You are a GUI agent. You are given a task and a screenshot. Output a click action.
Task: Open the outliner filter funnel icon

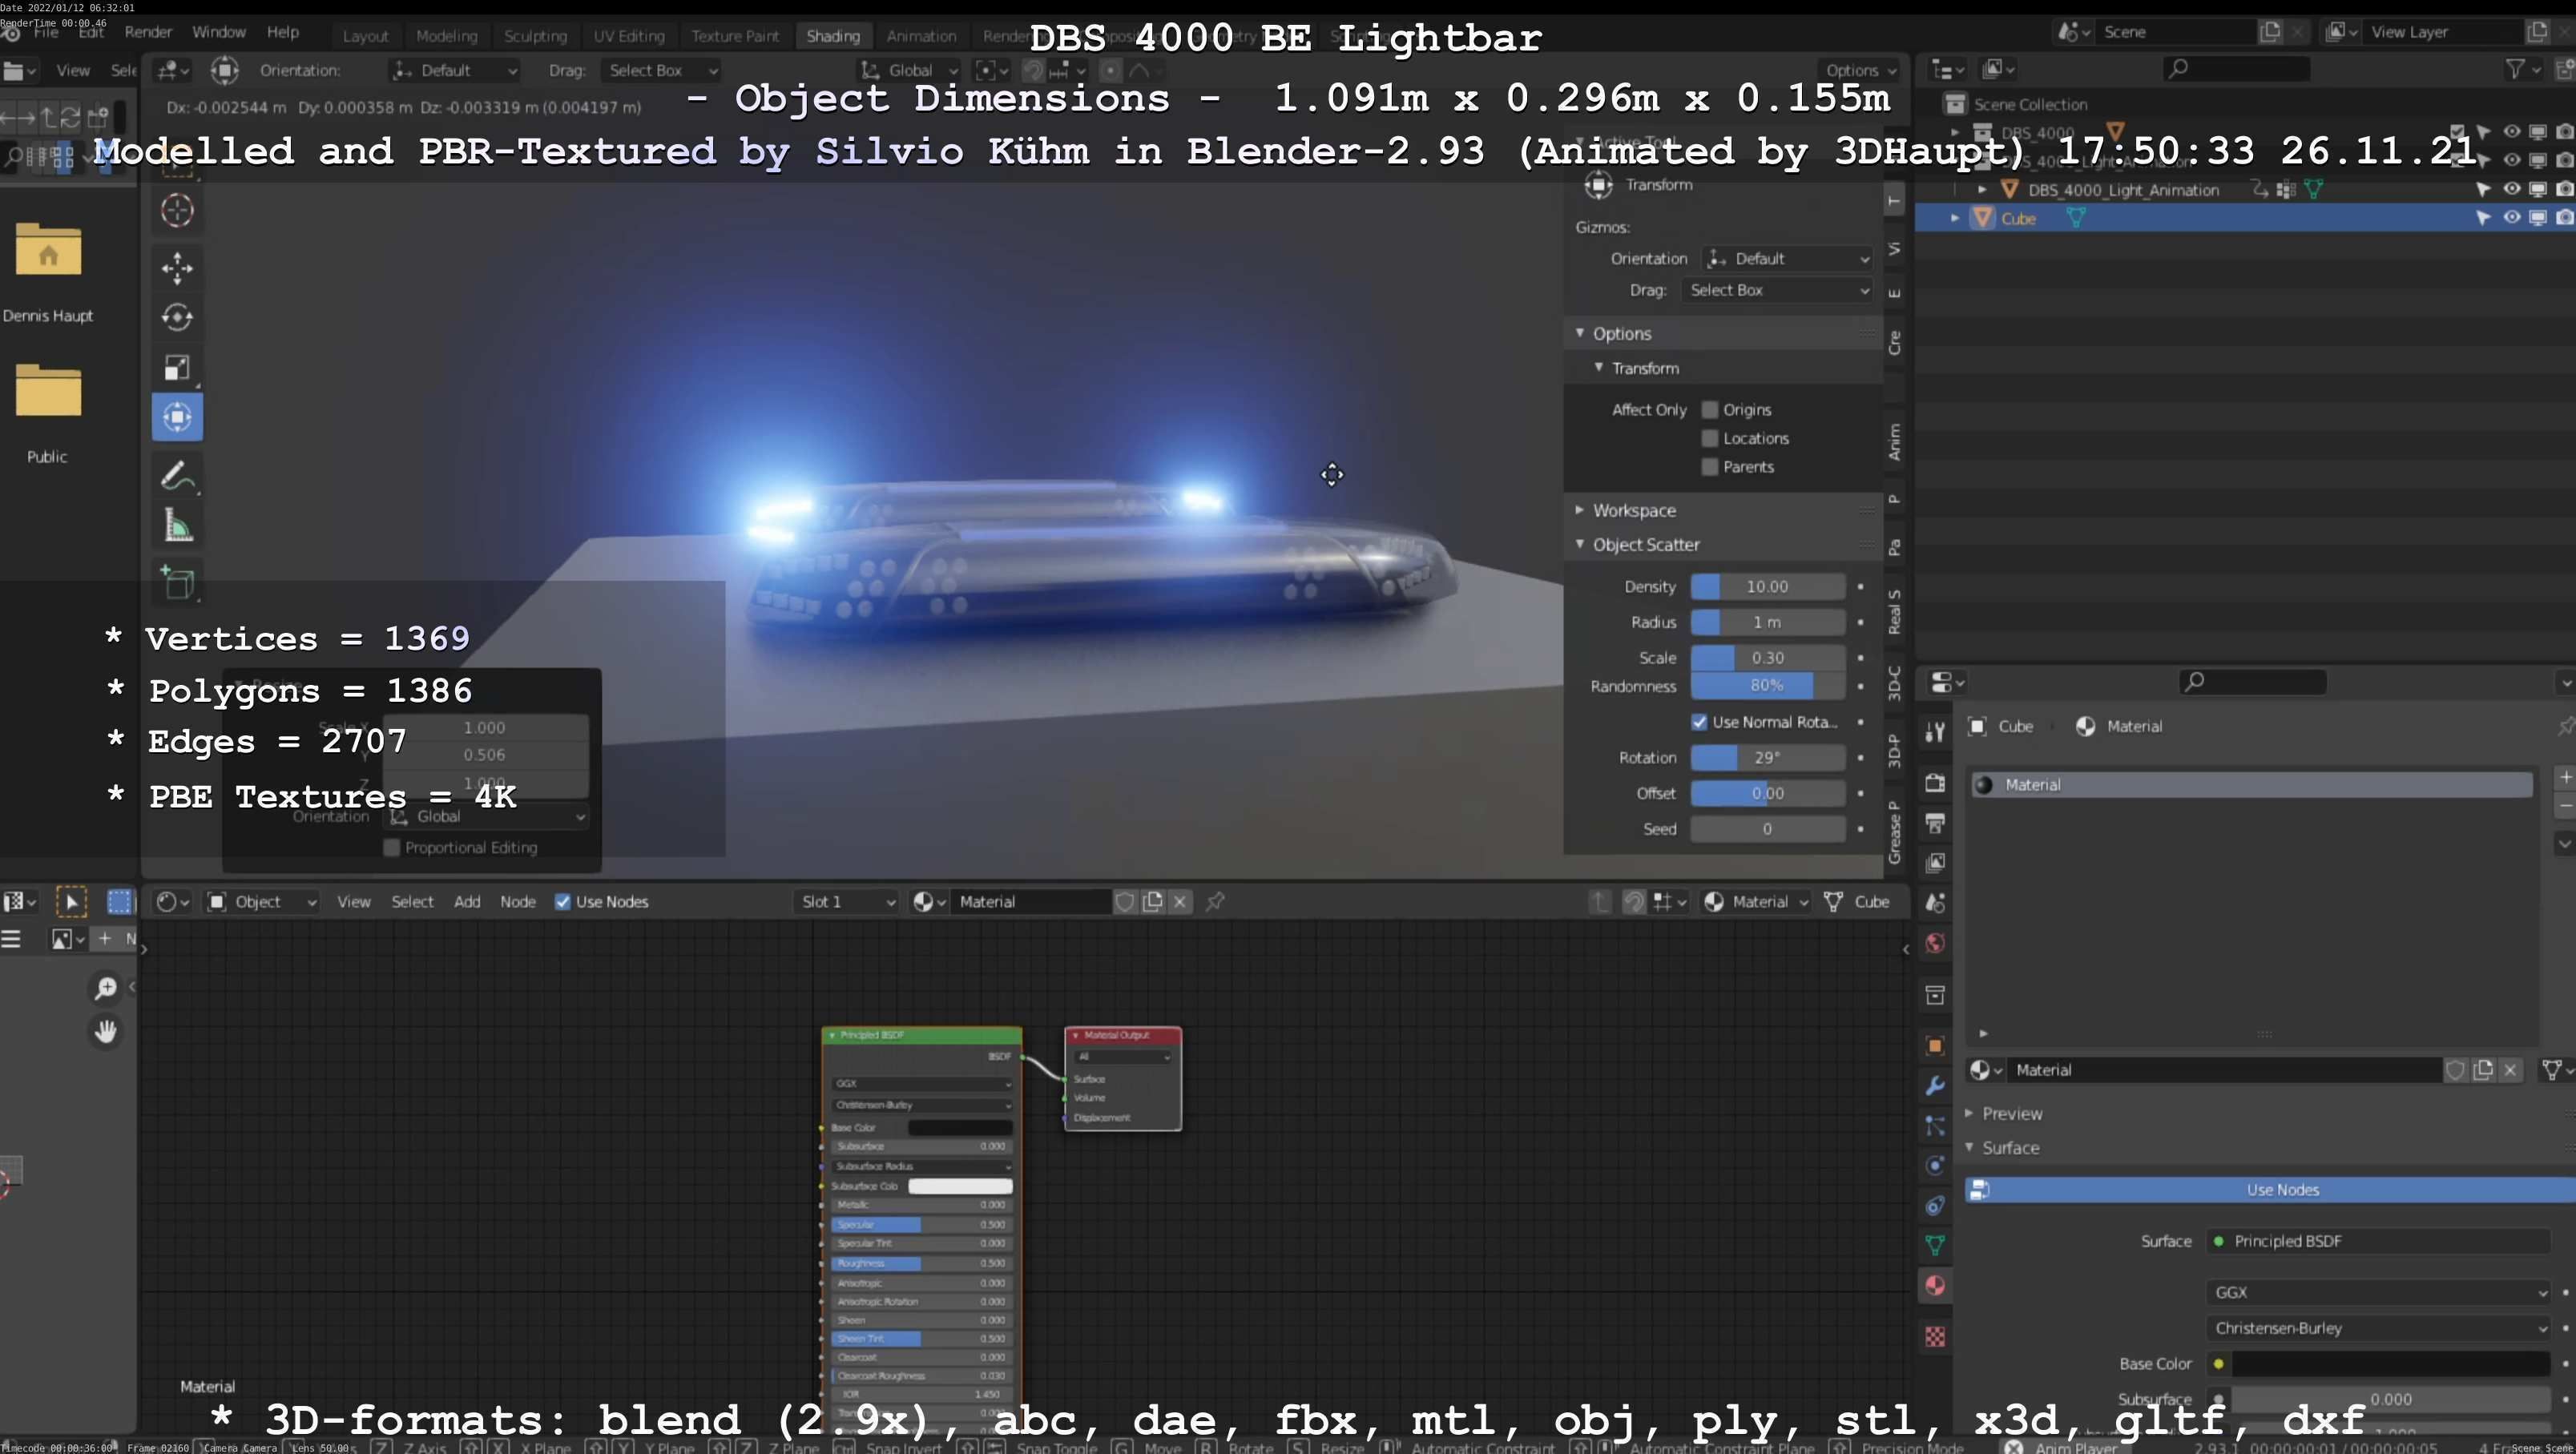coord(2514,69)
